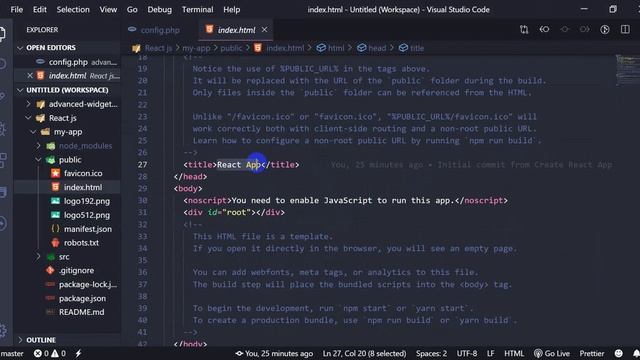Open the File menu
The height and width of the screenshot is (360, 640).
coord(16,9)
